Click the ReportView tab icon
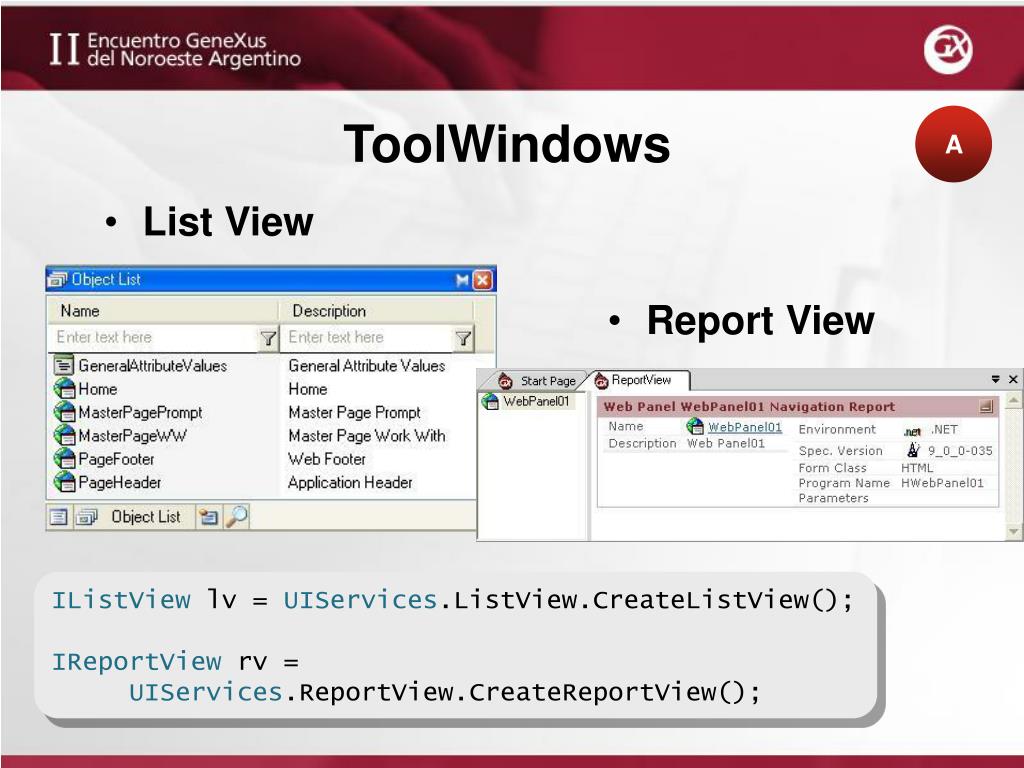The height and width of the screenshot is (768, 1024). pos(601,381)
